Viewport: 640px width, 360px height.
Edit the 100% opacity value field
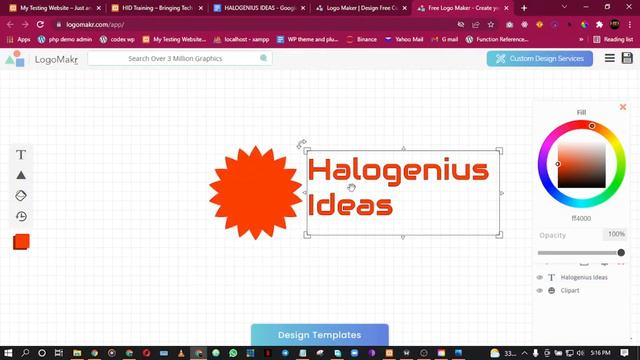click(616, 234)
